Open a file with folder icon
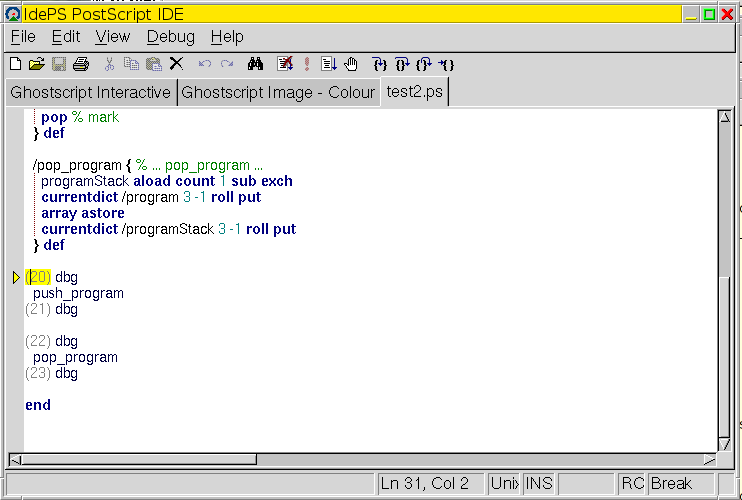 point(37,64)
